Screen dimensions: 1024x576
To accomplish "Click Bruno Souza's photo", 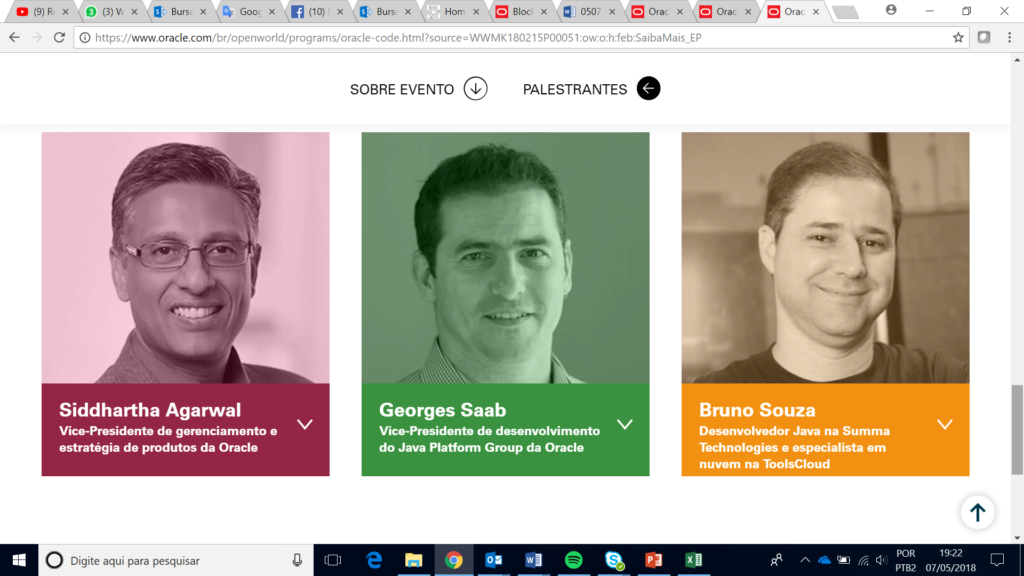I will pyautogui.click(x=825, y=258).
